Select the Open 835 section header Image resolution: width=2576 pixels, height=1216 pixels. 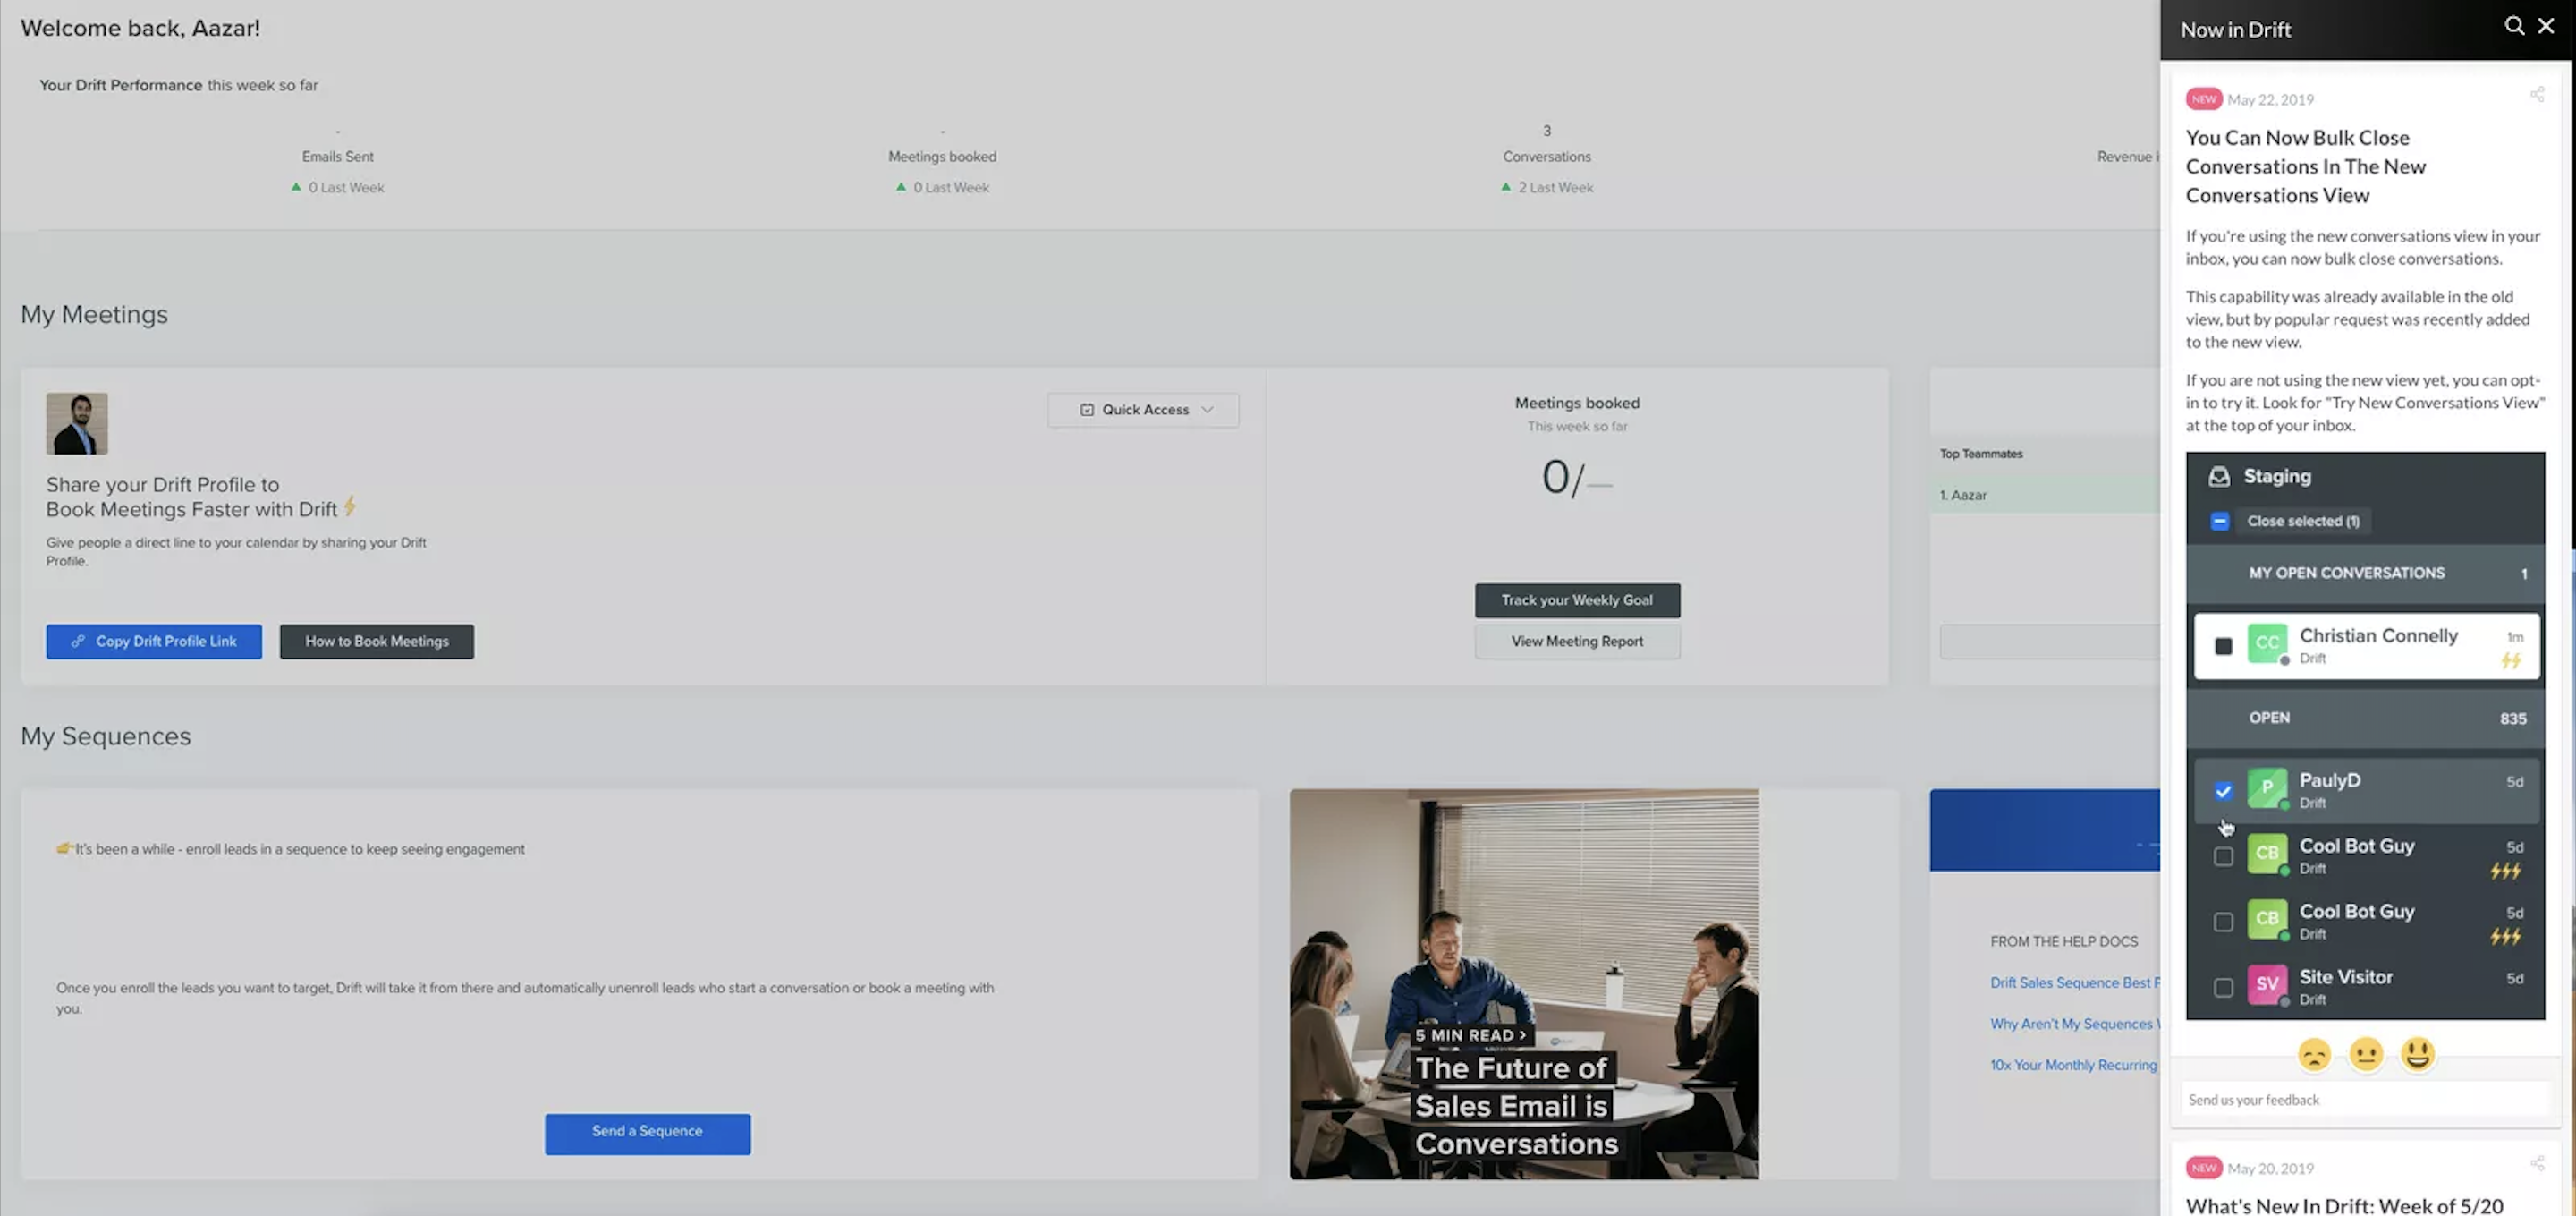[2365, 719]
